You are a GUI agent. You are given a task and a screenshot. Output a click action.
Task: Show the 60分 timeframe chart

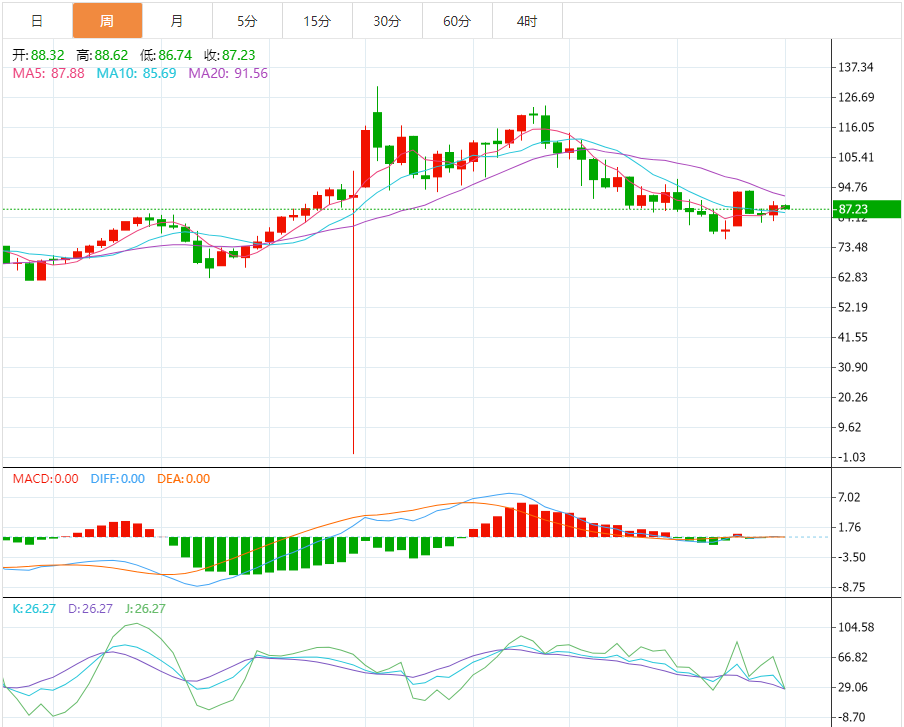pos(457,20)
